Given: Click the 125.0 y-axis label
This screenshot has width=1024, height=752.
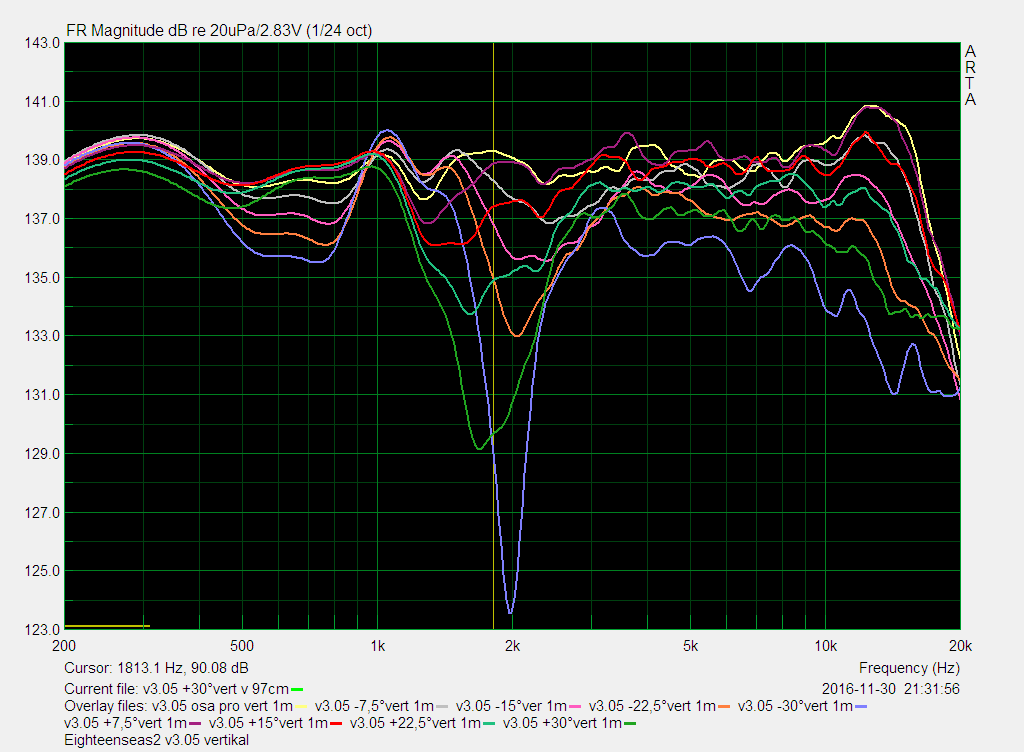Looking at the screenshot, I should tap(42, 571).
